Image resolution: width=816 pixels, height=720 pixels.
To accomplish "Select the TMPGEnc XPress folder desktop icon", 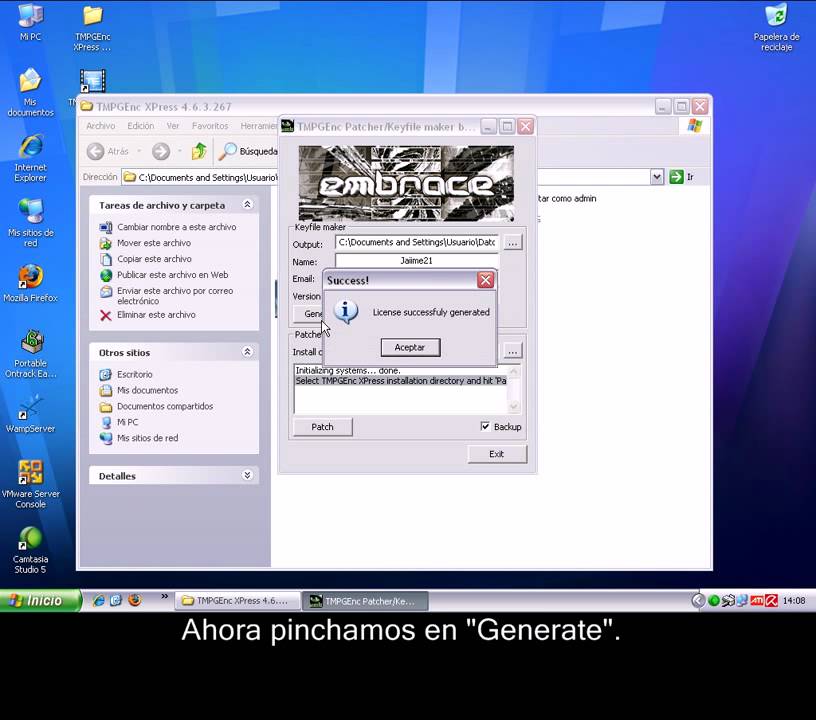I will pos(93,27).
